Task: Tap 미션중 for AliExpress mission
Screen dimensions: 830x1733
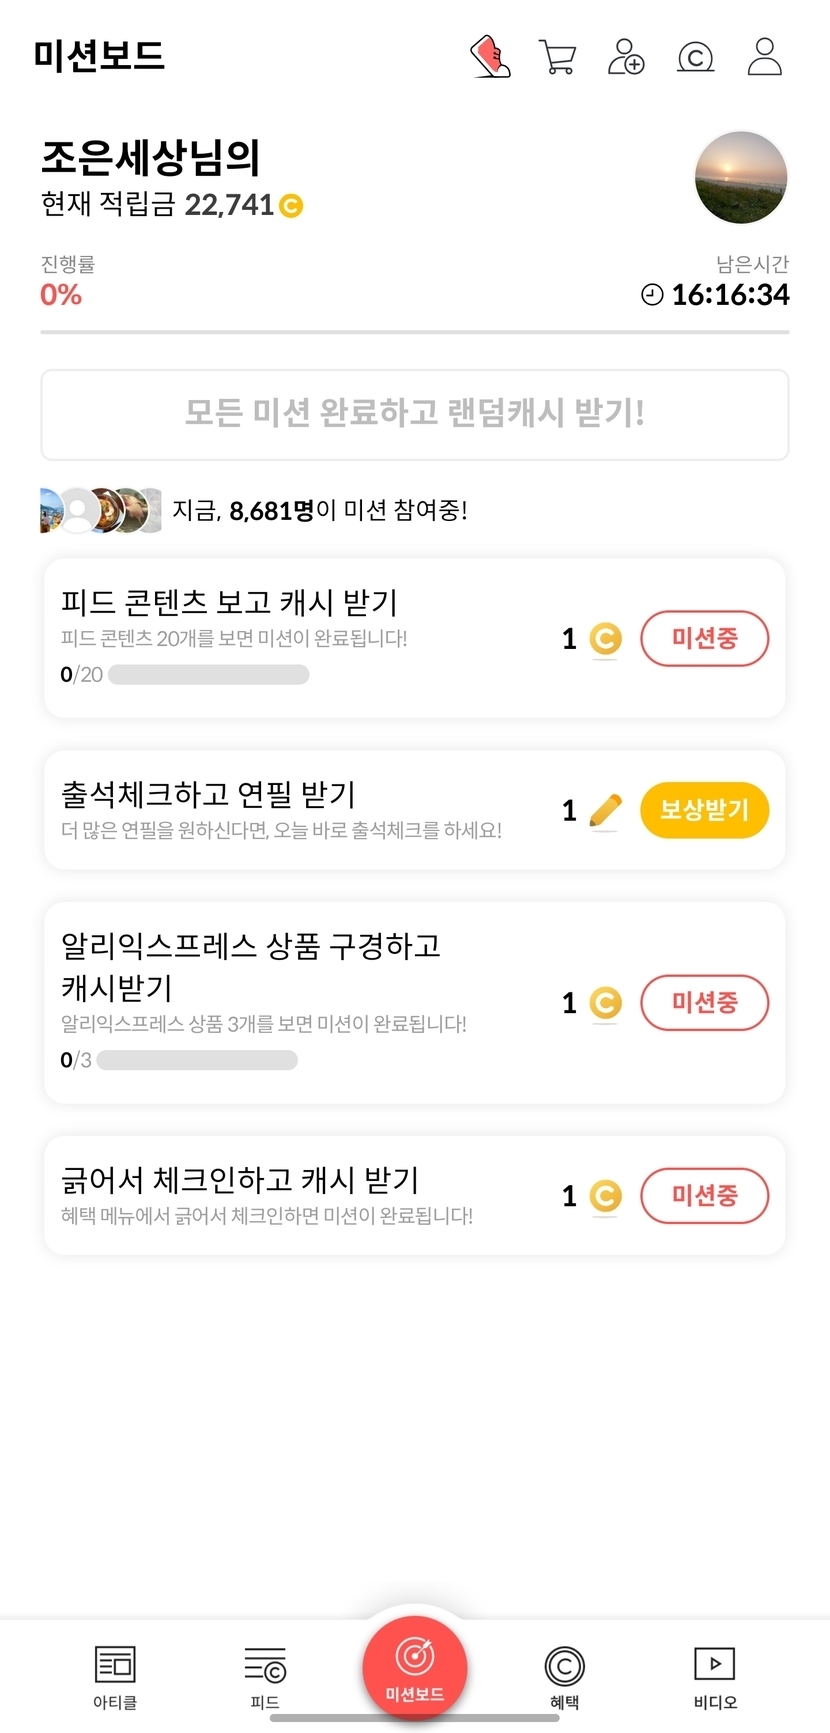Action: [x=704, y=1002]
